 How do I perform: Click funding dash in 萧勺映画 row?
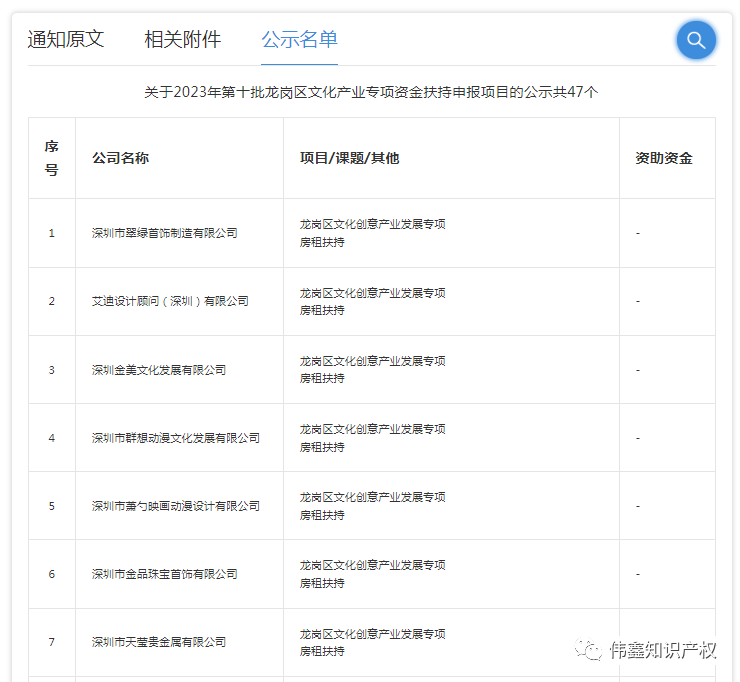pyautogui.click(x=638, y=506)
